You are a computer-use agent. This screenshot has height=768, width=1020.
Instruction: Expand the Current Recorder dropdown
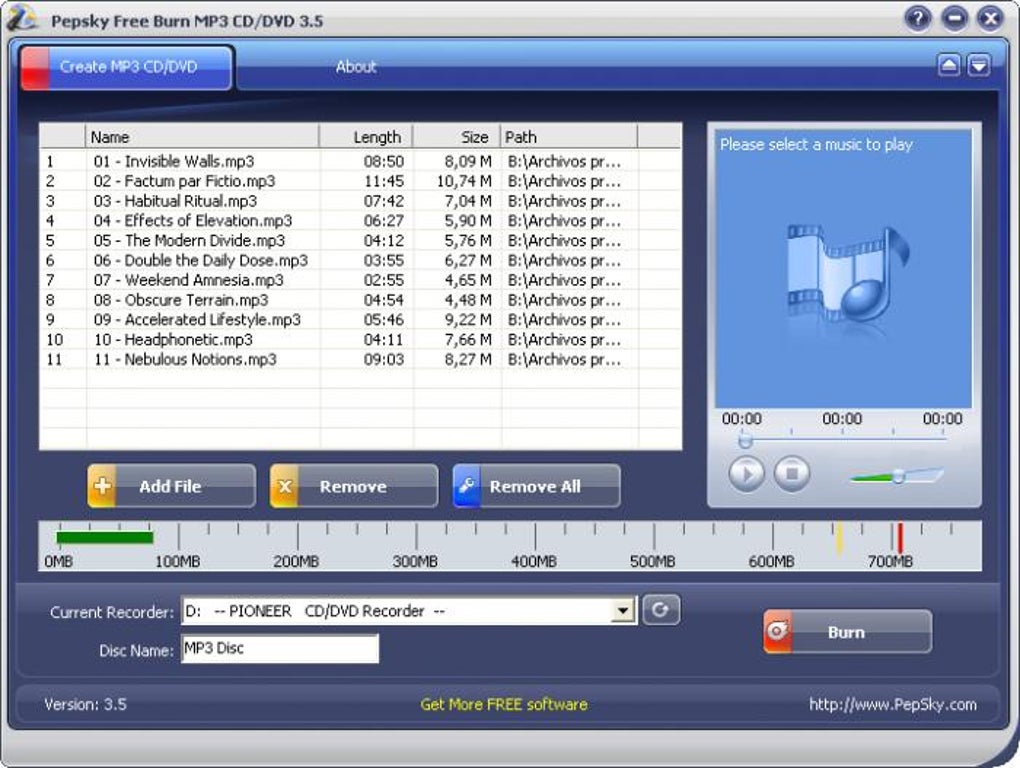coord(623,611)
